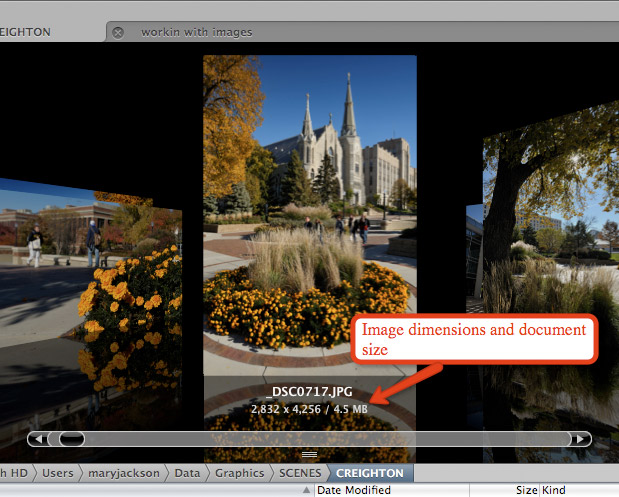Viewport: 619px width, 497px height.
Task: Close the 'workin with images' tab
Action: point(118,32)
